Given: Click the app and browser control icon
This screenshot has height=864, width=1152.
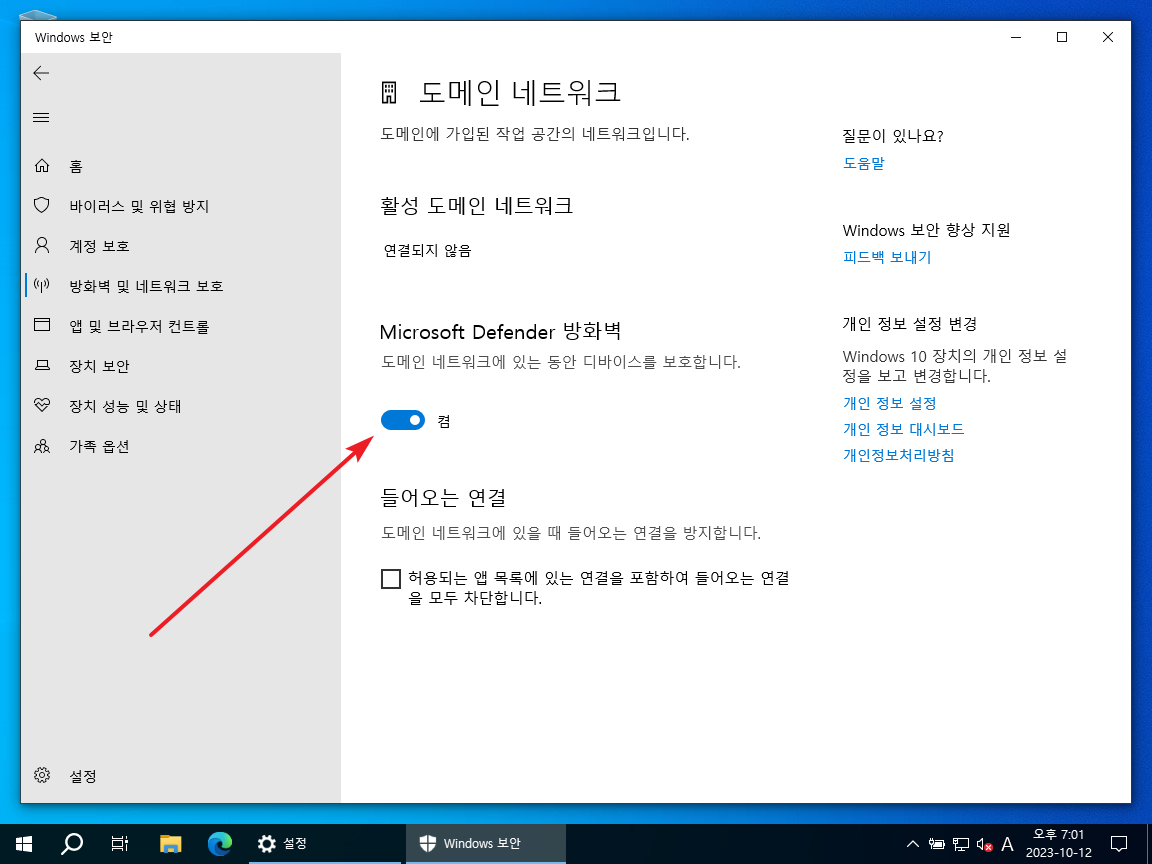Looking at the screenshot, I should [x=42, y=325].
